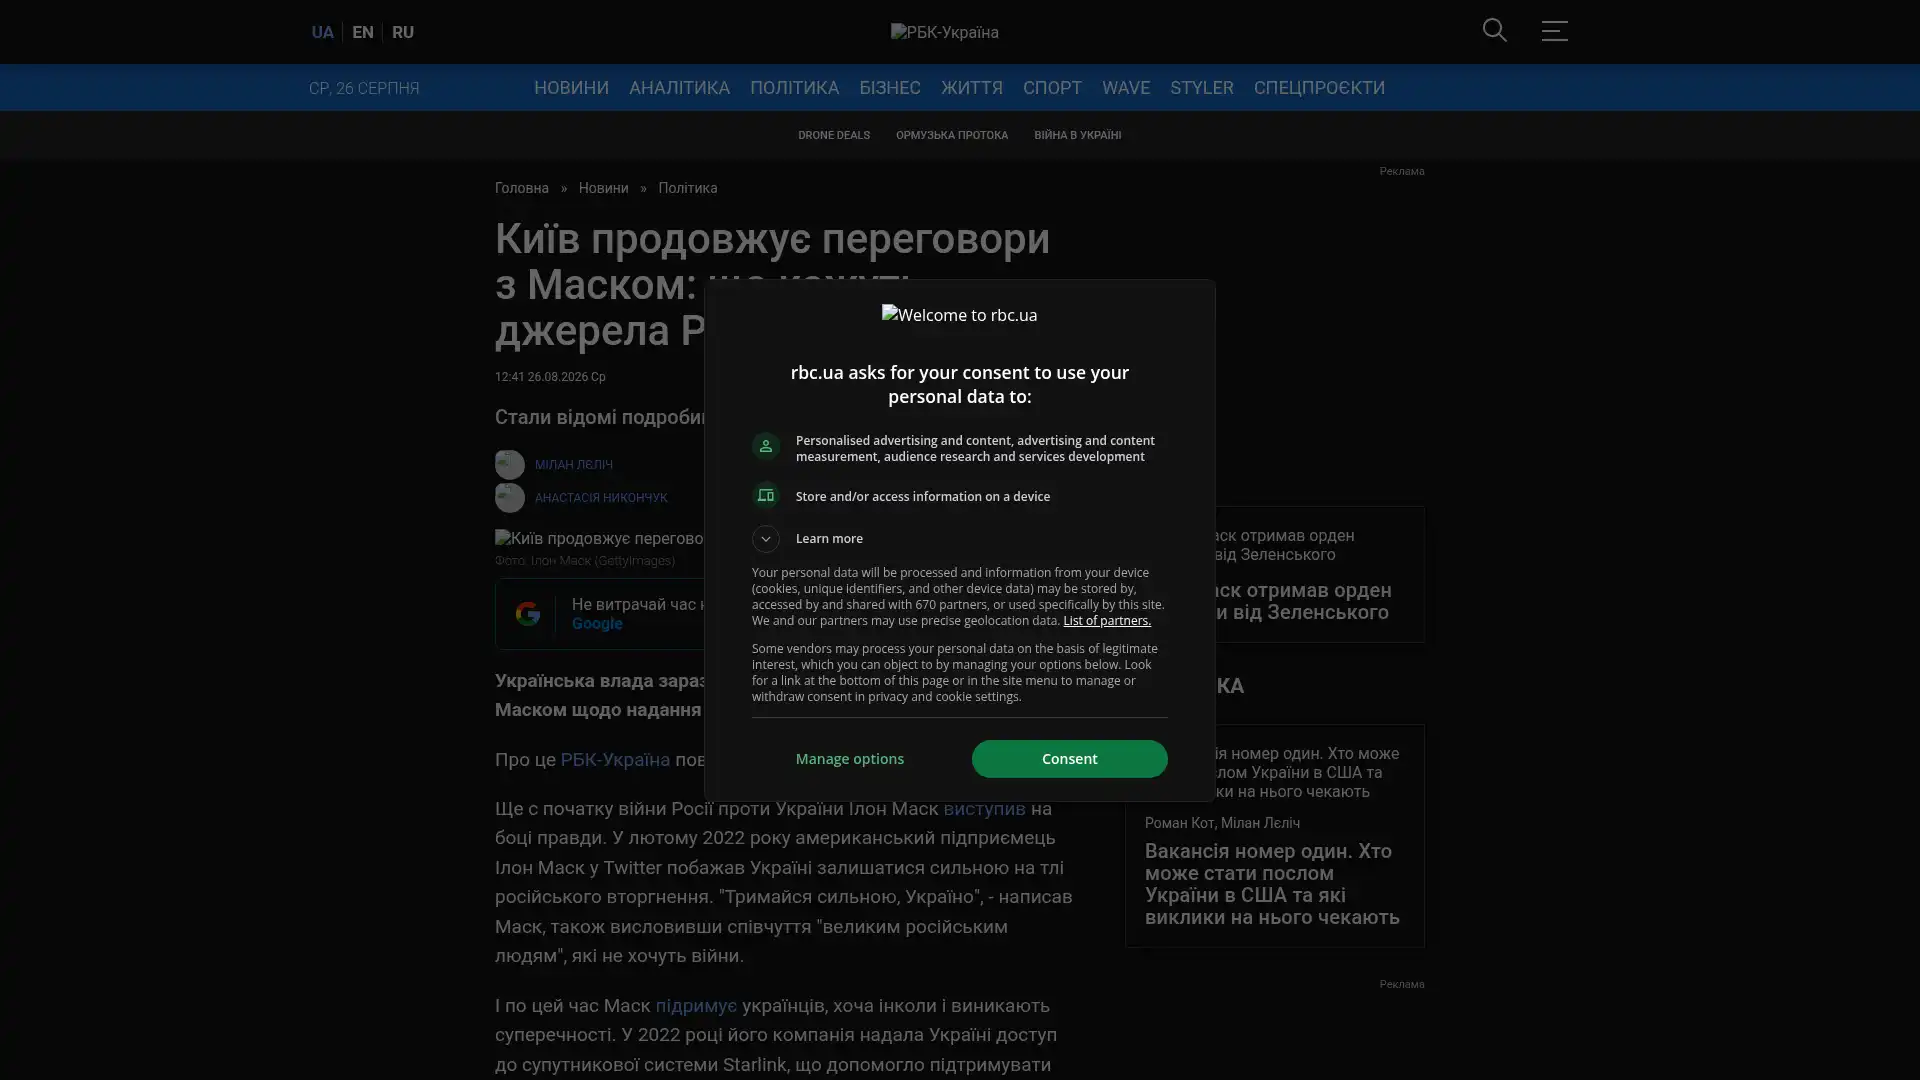Go to Політика breadcrumb
Screen dimensions: 1920x1080
pos(687,188)
